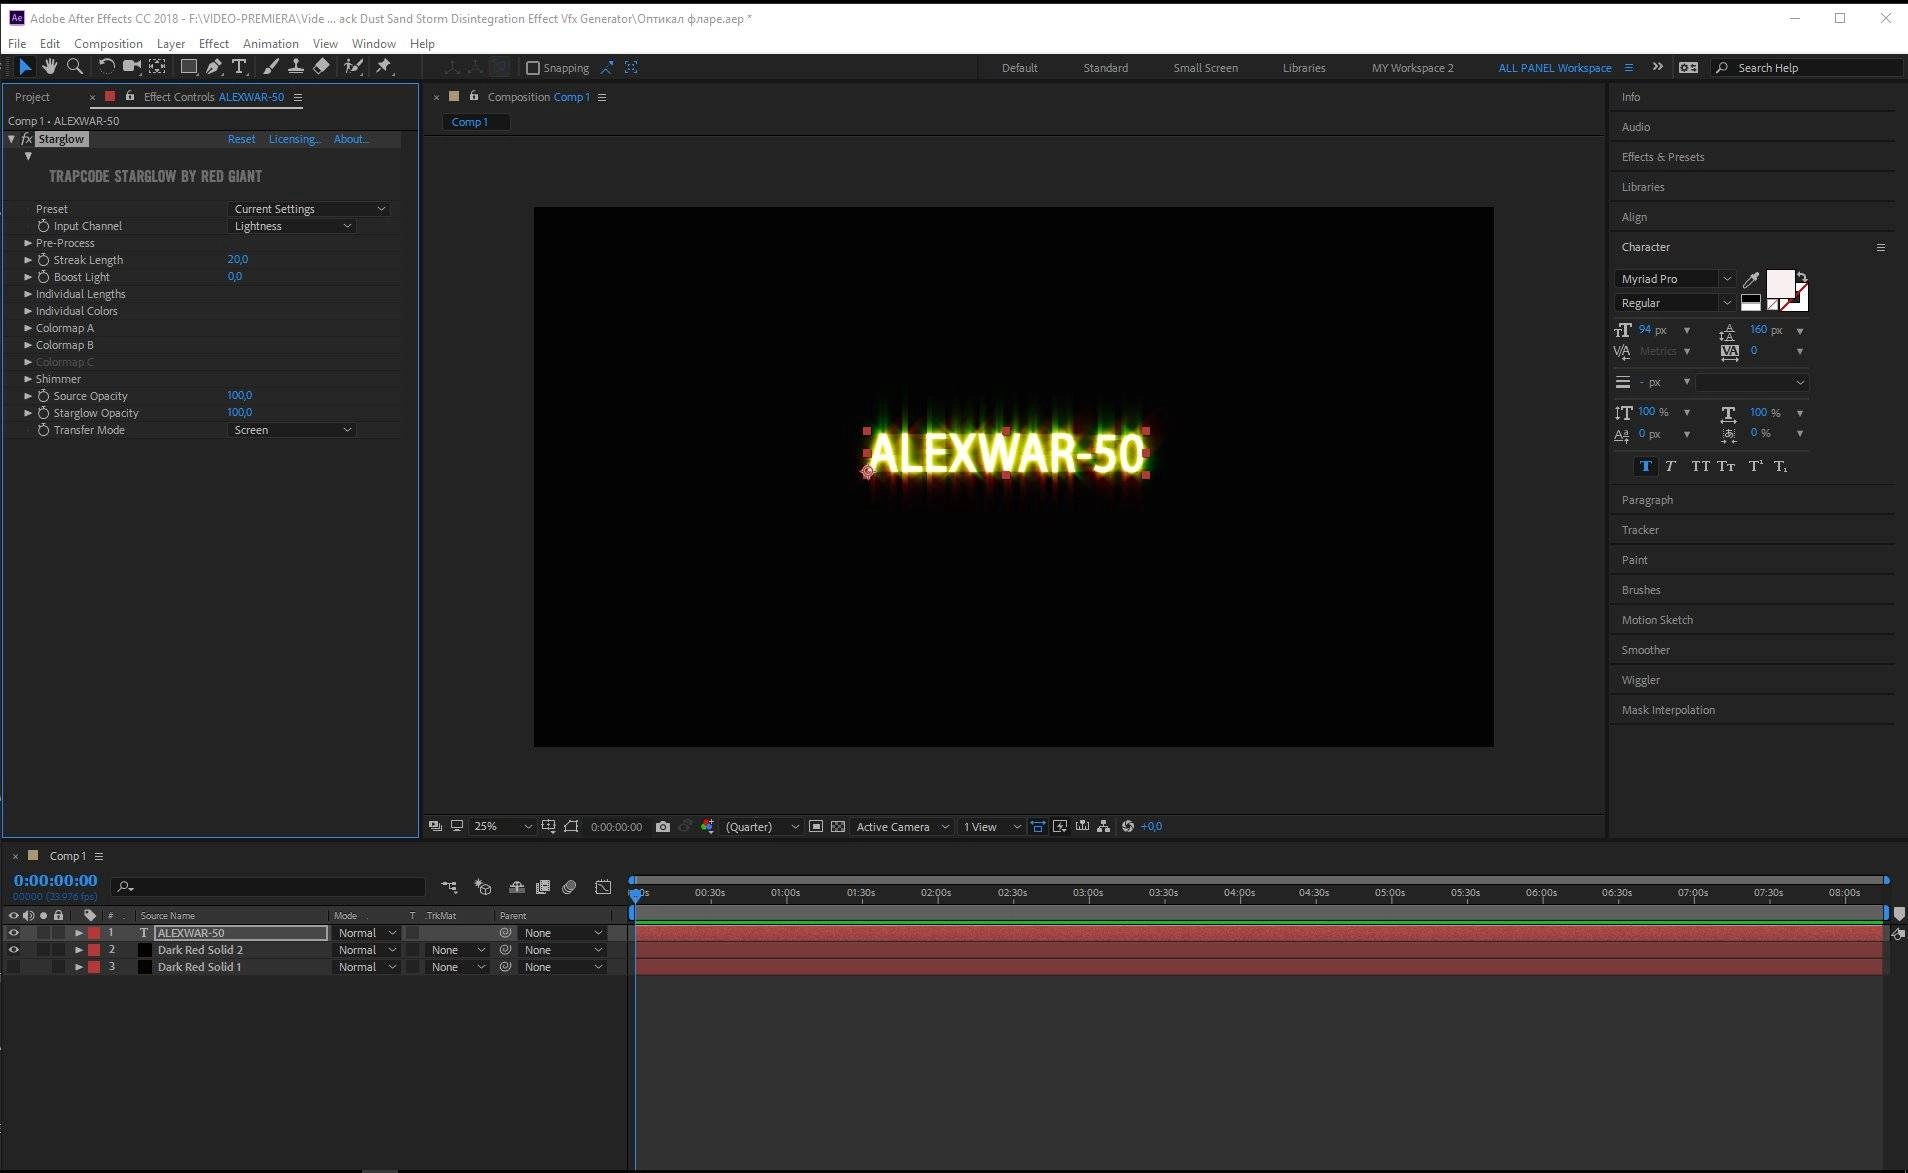
Task: Reset the Starglow effect
Action: point(241,139)
